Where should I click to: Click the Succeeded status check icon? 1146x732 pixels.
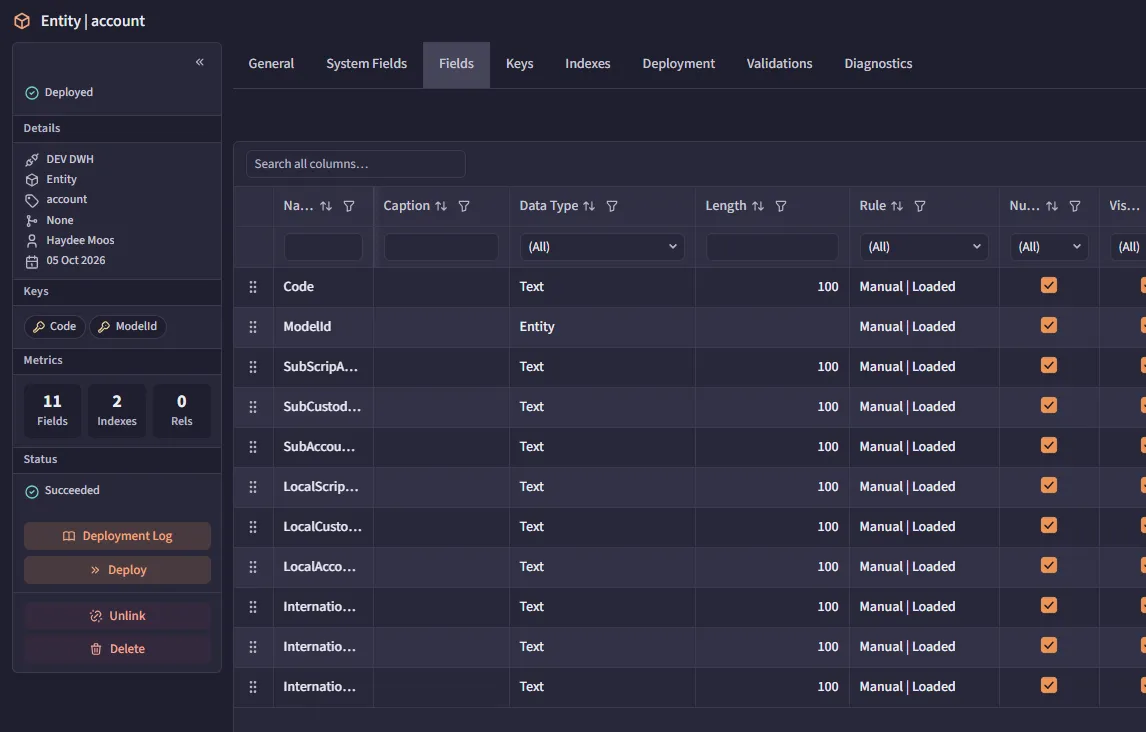pyautogui.click(x=31, y=492)
